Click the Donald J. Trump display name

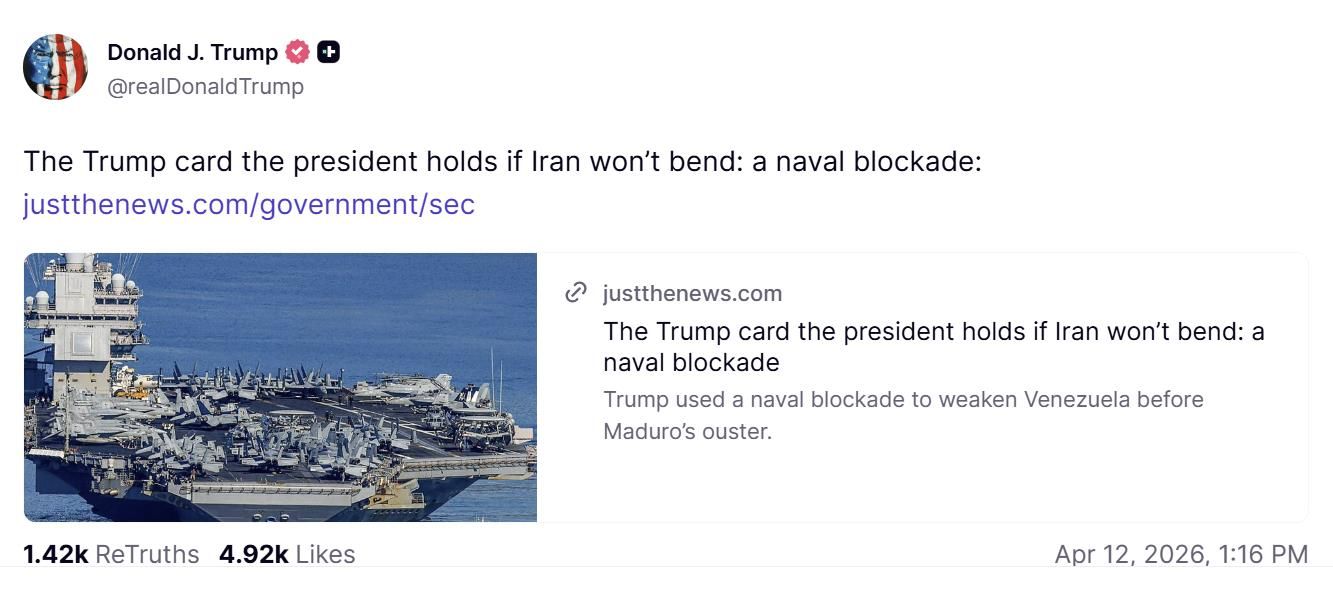tap(192, 52)
